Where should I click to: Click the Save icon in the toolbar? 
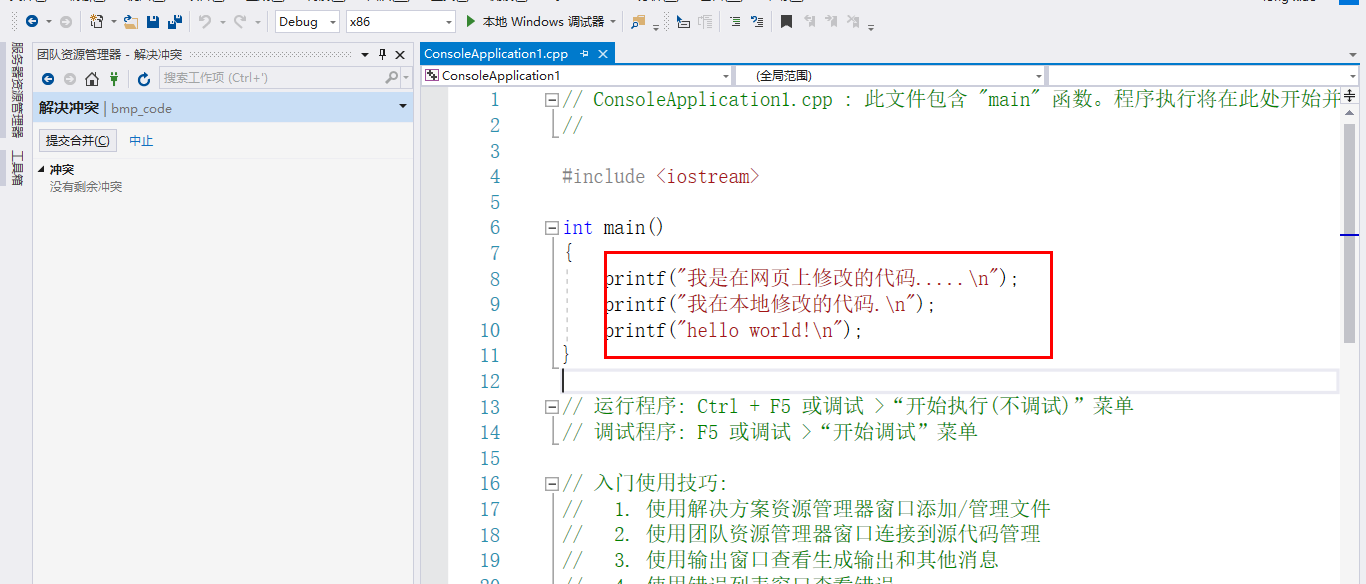[152, 20]
